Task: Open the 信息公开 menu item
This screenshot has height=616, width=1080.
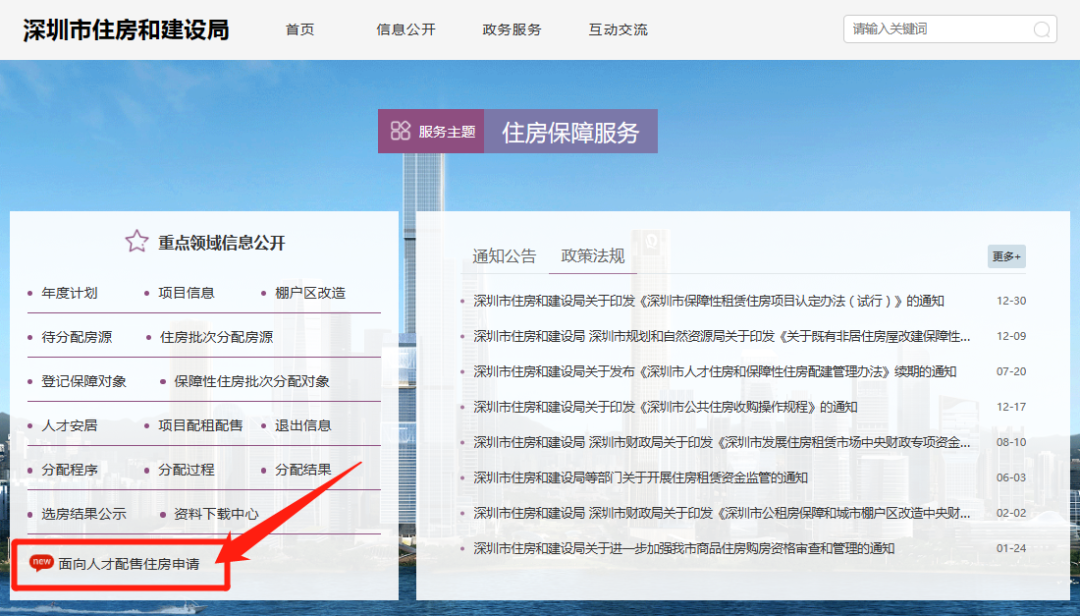Action: pos(406,30)
